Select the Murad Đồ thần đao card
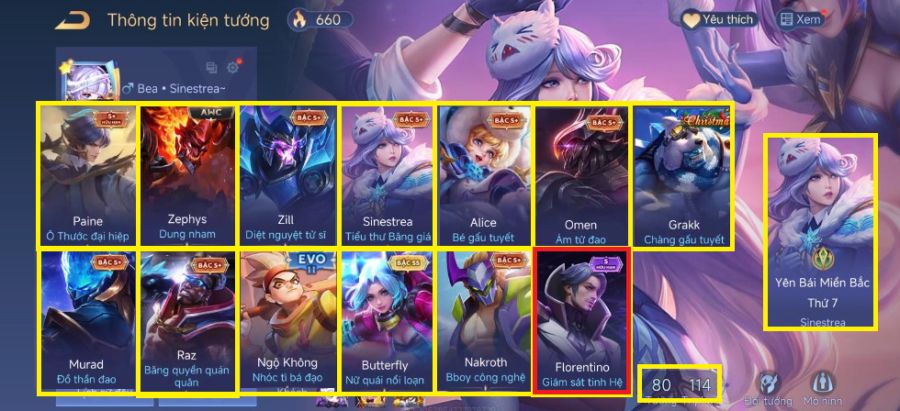Image resolution: width=900 pixels, height=411 pixels. [x=88, y=322]
